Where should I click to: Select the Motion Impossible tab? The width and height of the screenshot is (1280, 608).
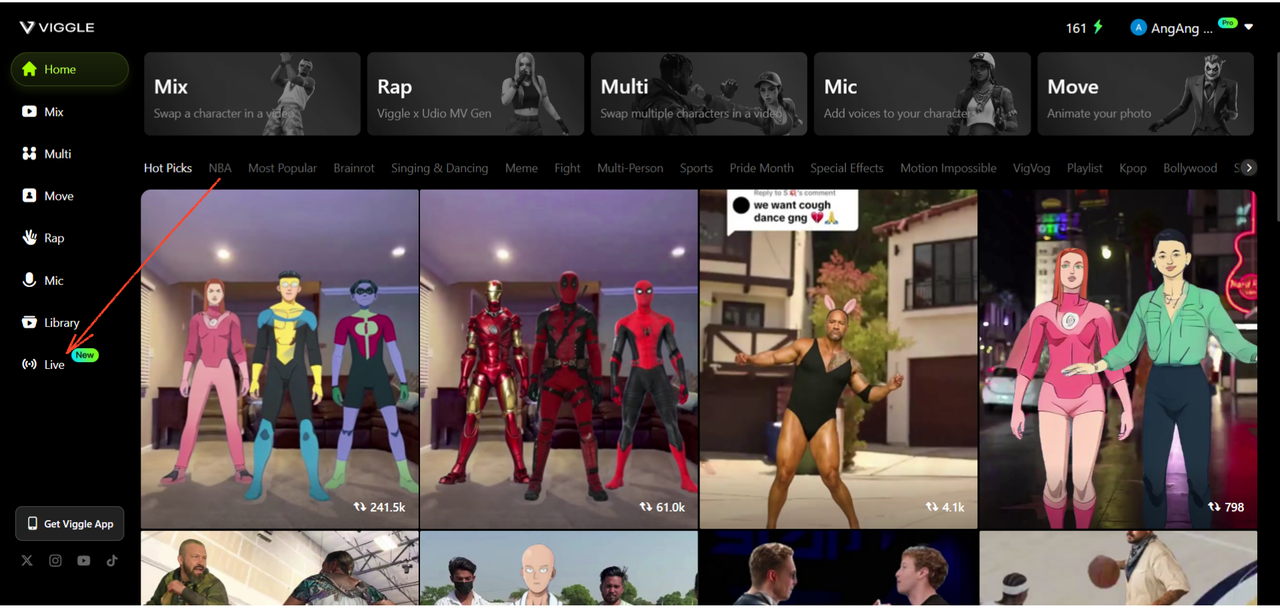tap(948, 168)
